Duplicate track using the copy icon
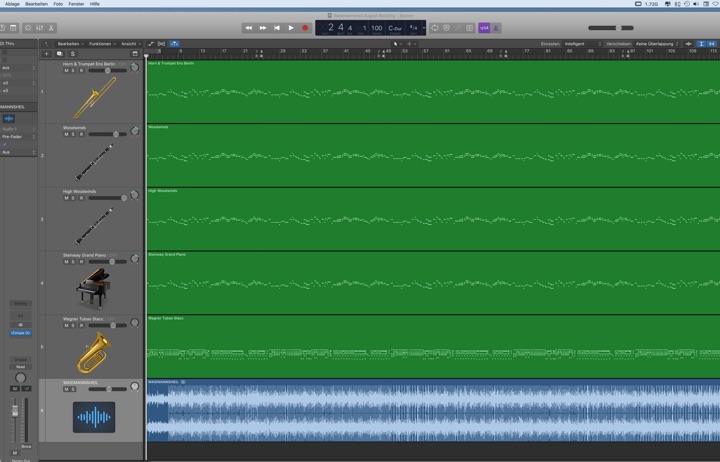The height and width of the screenshot is (462, 720). [x=59, y=54]
